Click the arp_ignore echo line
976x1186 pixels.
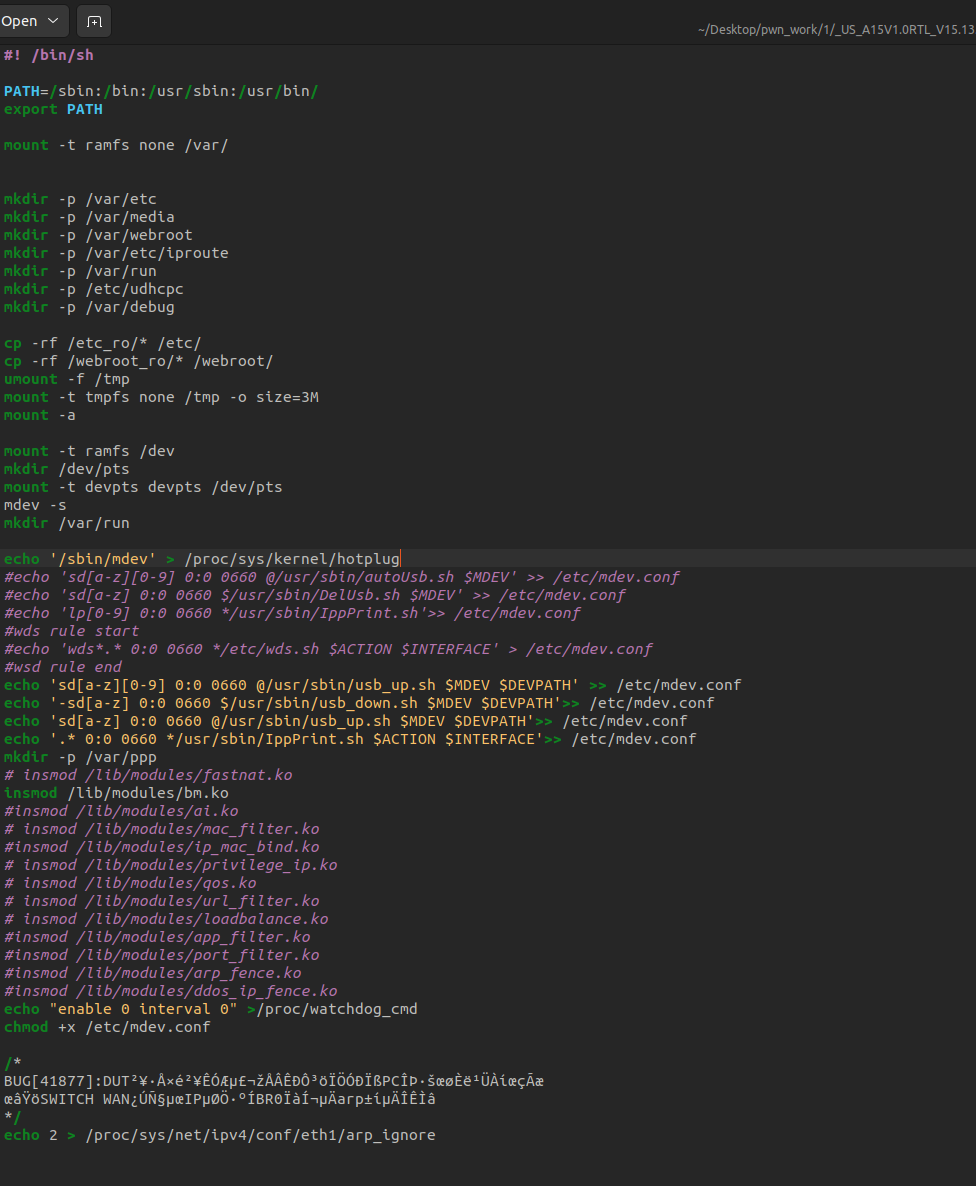tap(219, 1135)
